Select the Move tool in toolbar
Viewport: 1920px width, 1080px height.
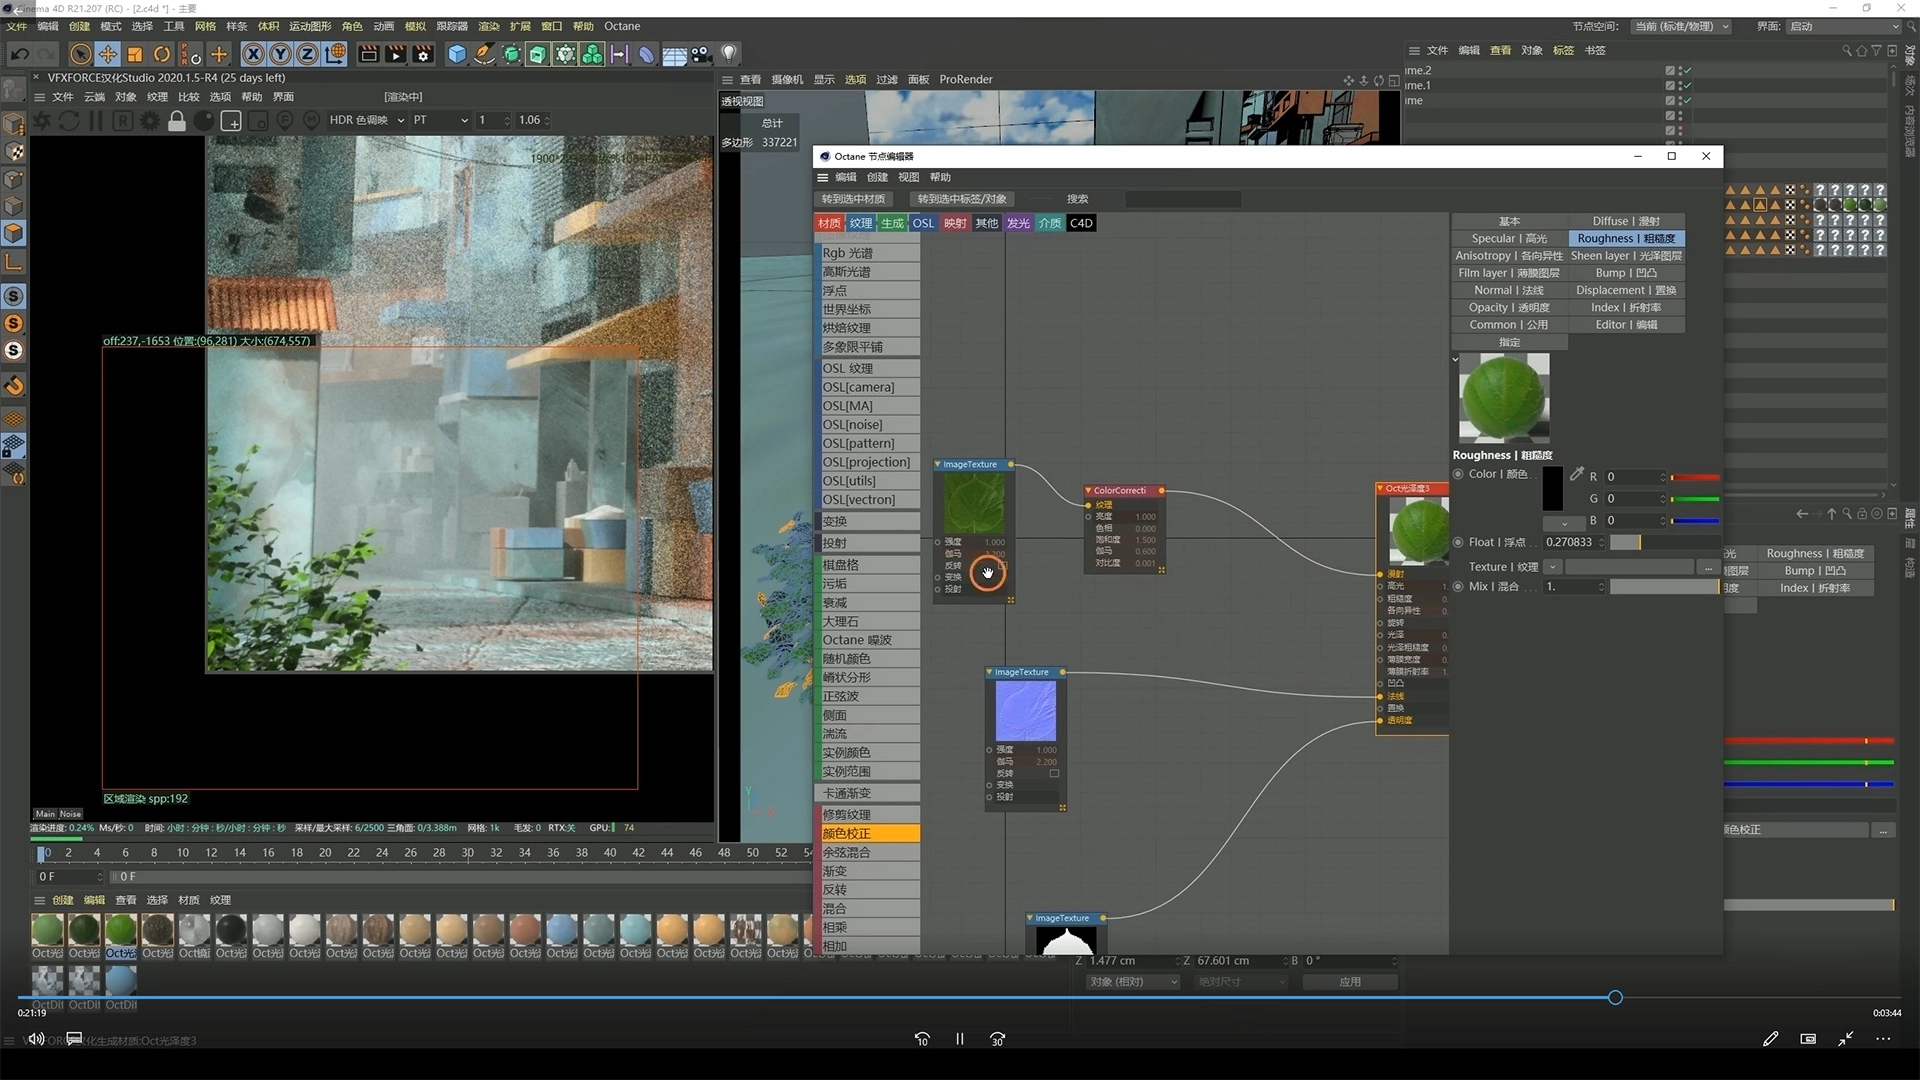108,54
